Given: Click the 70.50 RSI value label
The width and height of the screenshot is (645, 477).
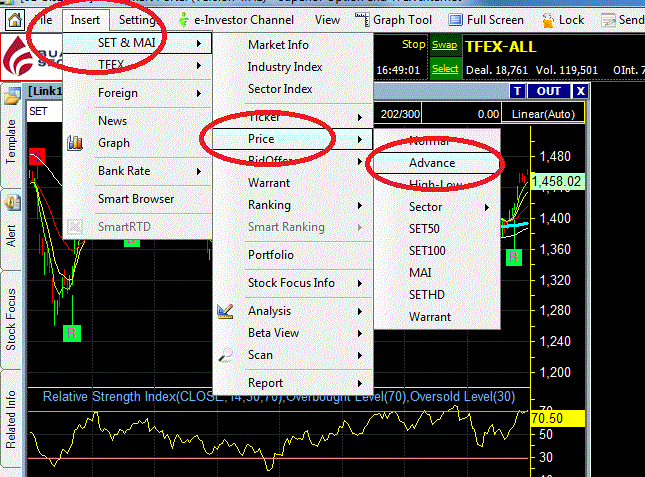Looking at the screenshot, I should click(557, 418).
